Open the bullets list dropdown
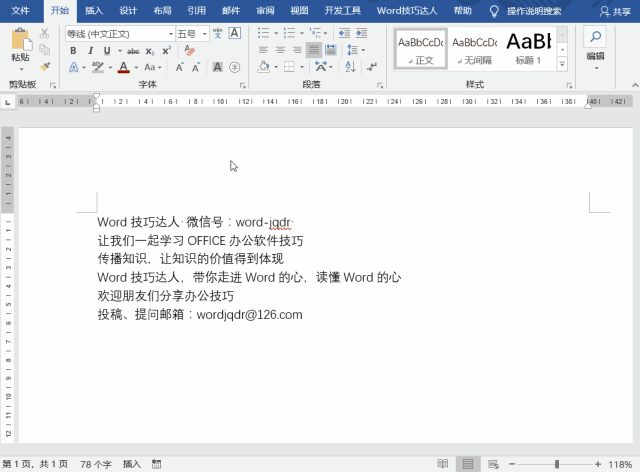Image resolution: width=640 pixels, height=472 pixels. 276,33
